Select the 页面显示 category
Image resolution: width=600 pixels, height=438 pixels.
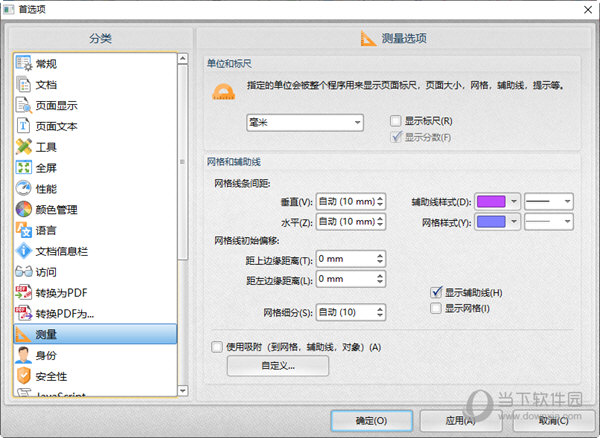click(95, 105)
